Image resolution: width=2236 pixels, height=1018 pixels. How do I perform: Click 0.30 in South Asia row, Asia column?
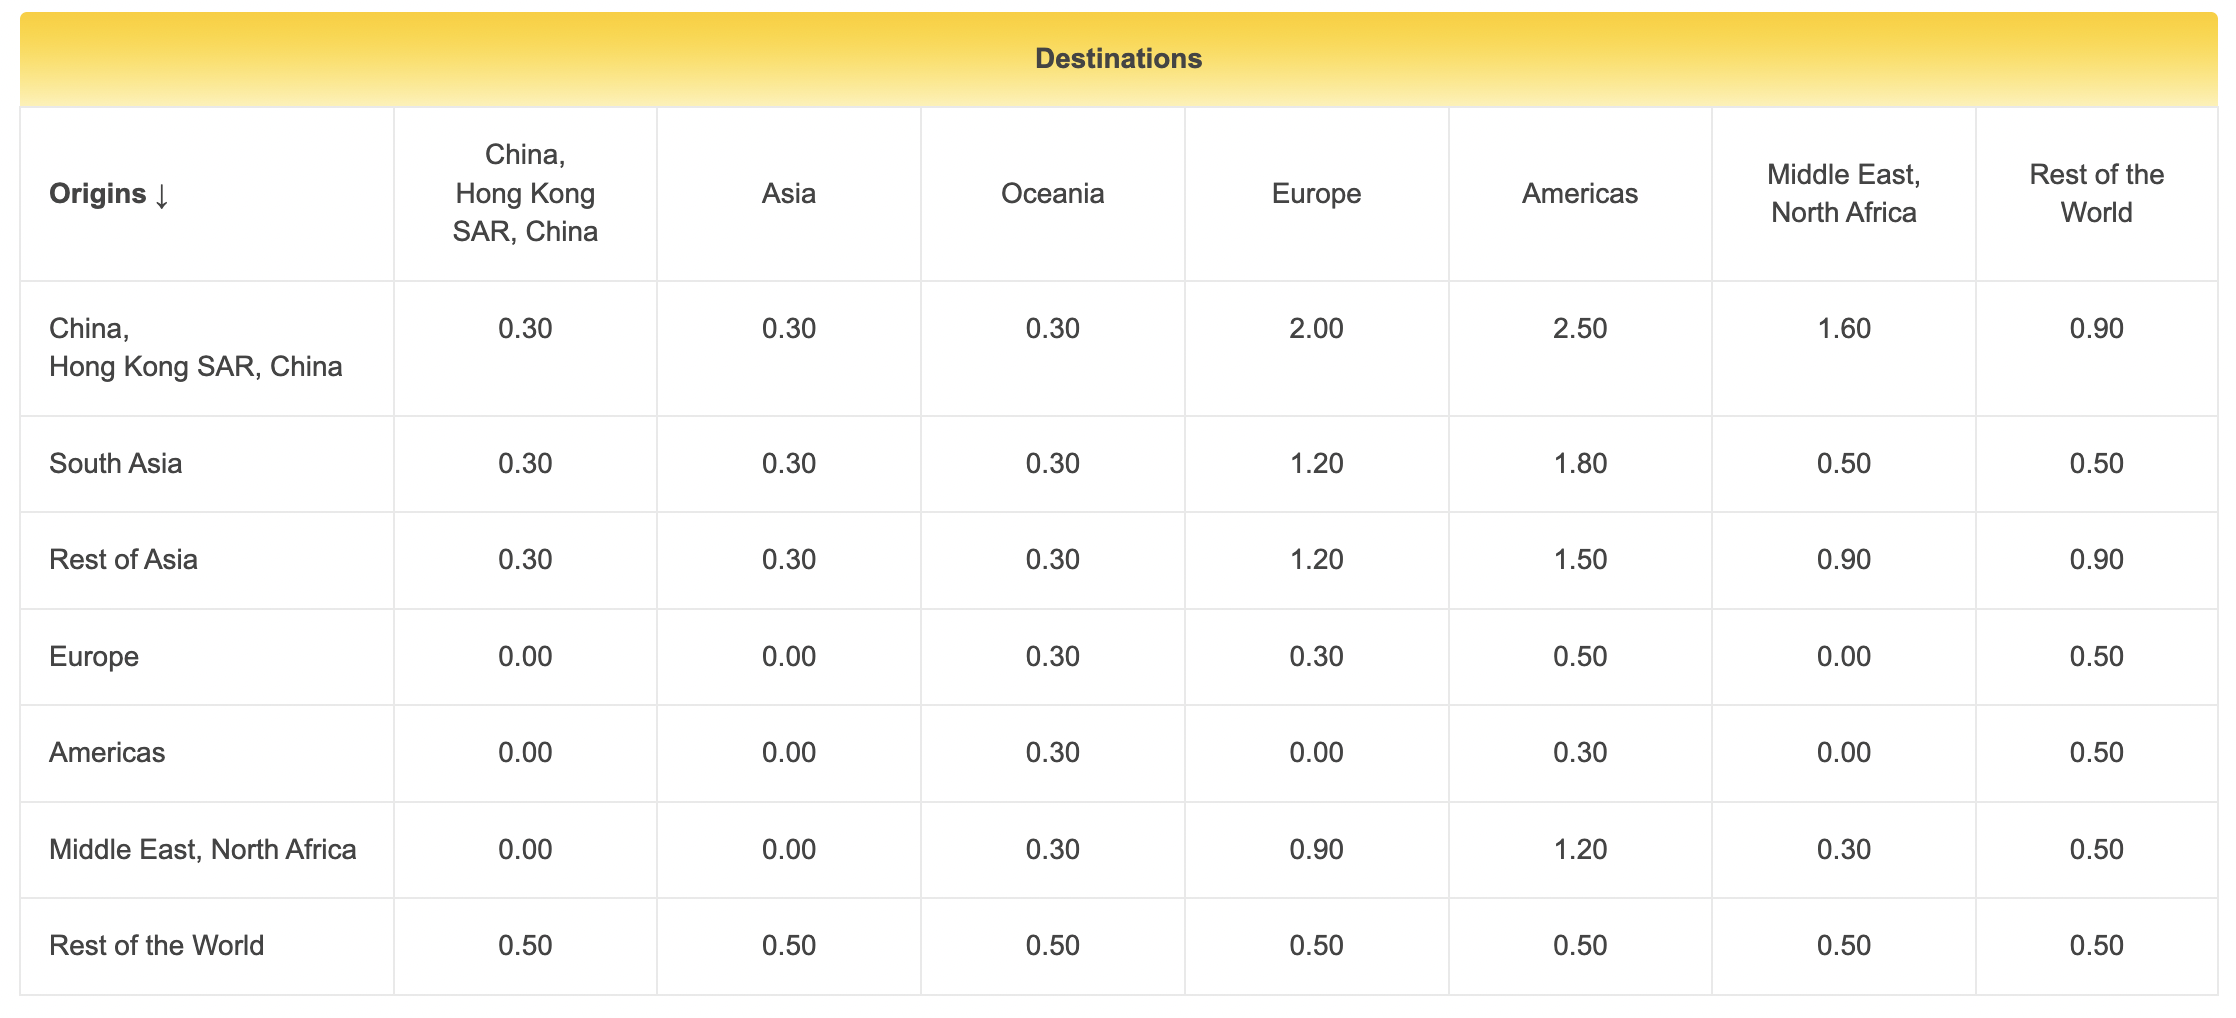click(x=789, y=463)
